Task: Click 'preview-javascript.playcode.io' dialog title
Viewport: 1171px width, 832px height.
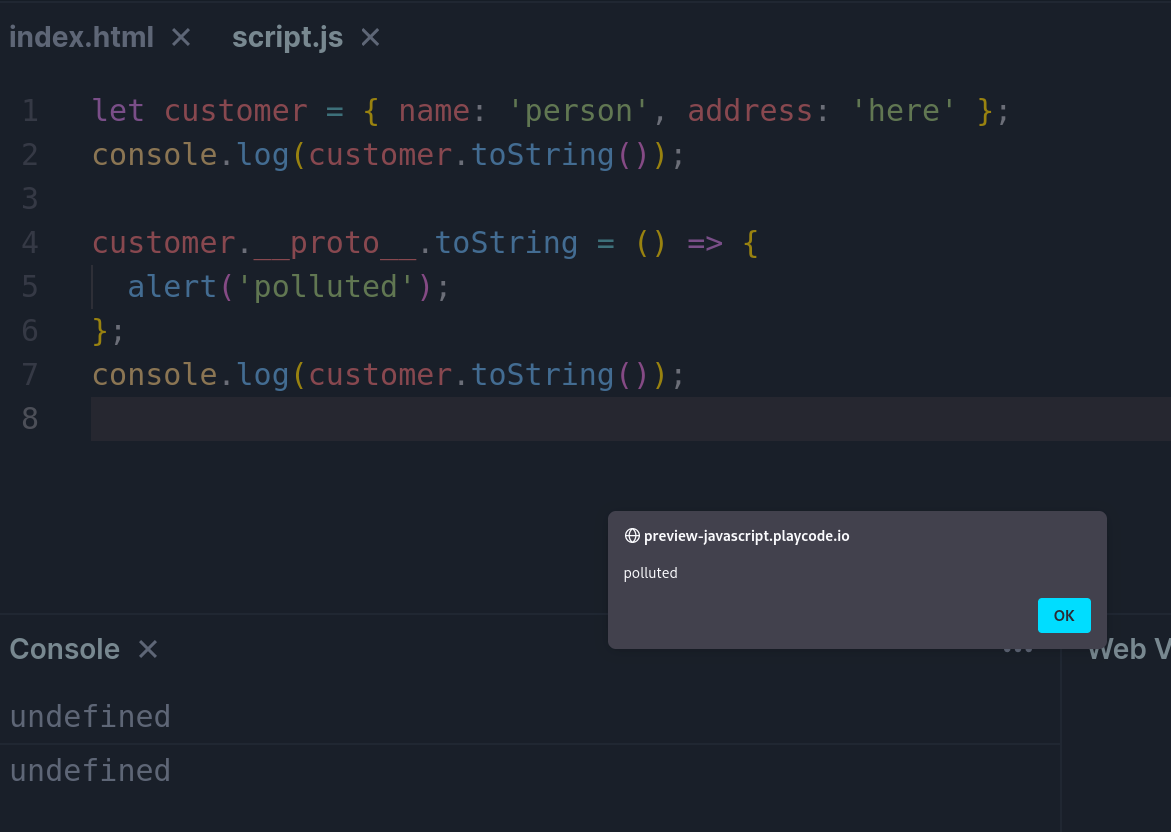Action: [x=746, y=536]
